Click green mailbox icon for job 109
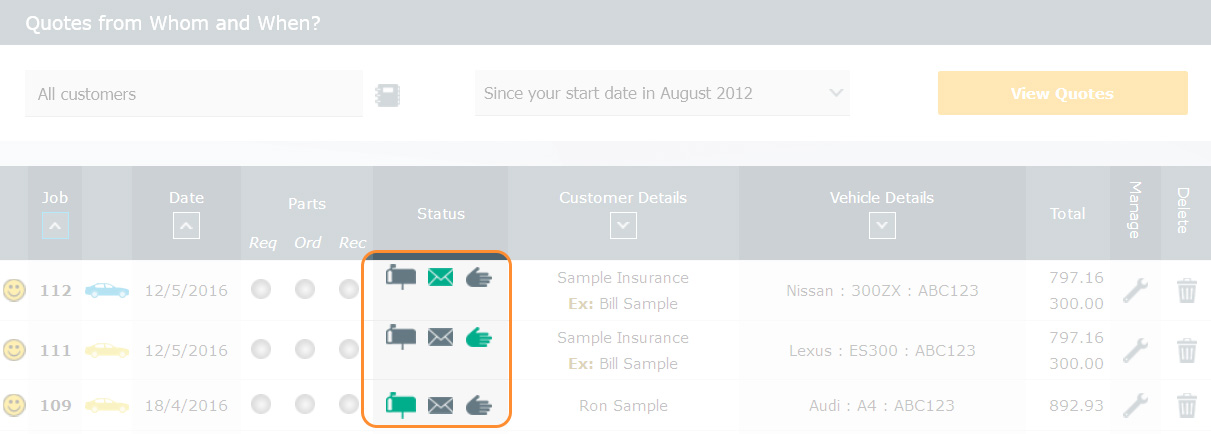This screenshot has width=1211, height=434. [x=401, y=405]
